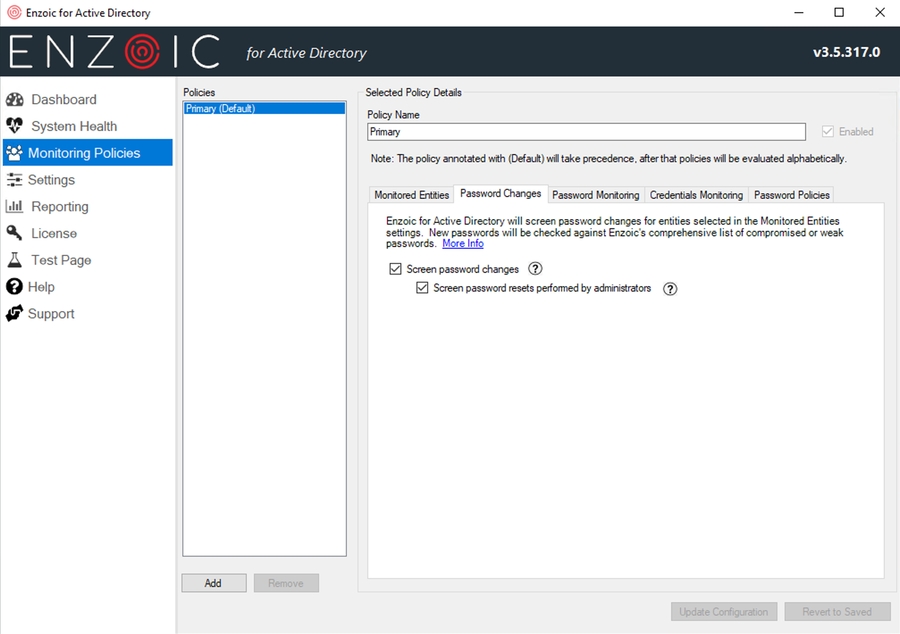Toggle Screen password resets performed by administrators
900x634 pixels.
point(422,288)
